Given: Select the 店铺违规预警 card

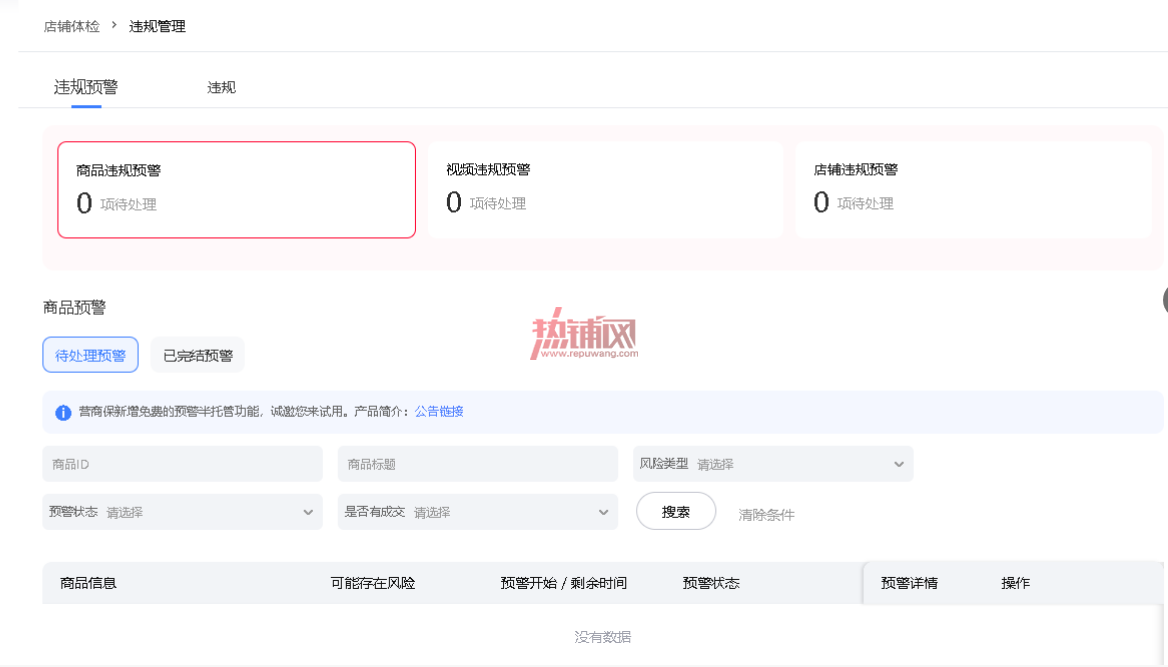Looking at the screenshot, I should [973, 189].
